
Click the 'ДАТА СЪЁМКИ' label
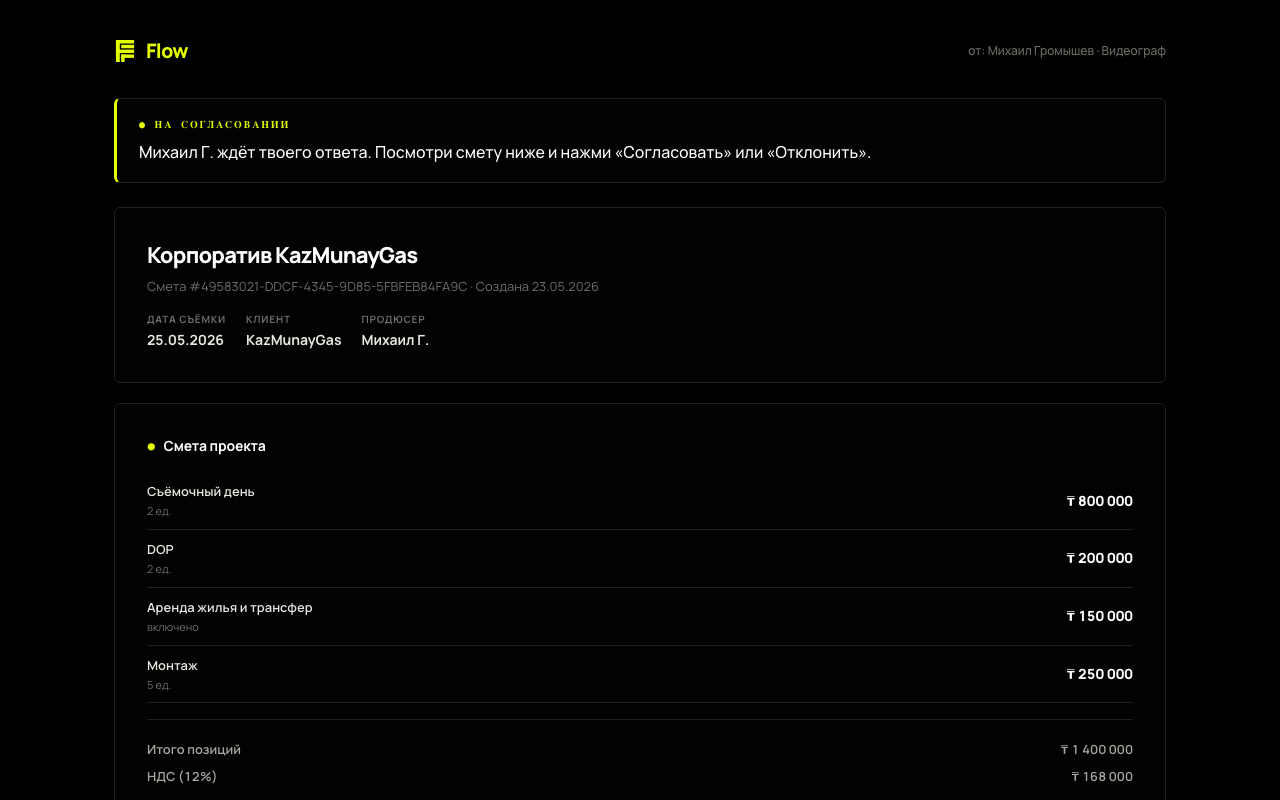(x=186, y=319)
